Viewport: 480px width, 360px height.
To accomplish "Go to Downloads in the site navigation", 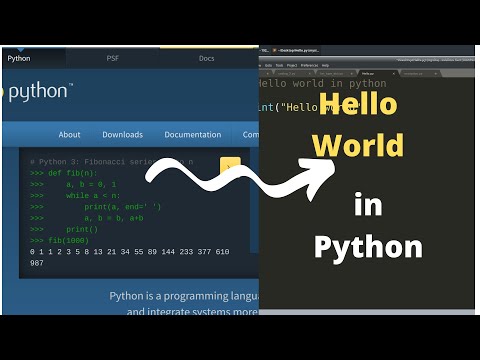I will point(122,135).
